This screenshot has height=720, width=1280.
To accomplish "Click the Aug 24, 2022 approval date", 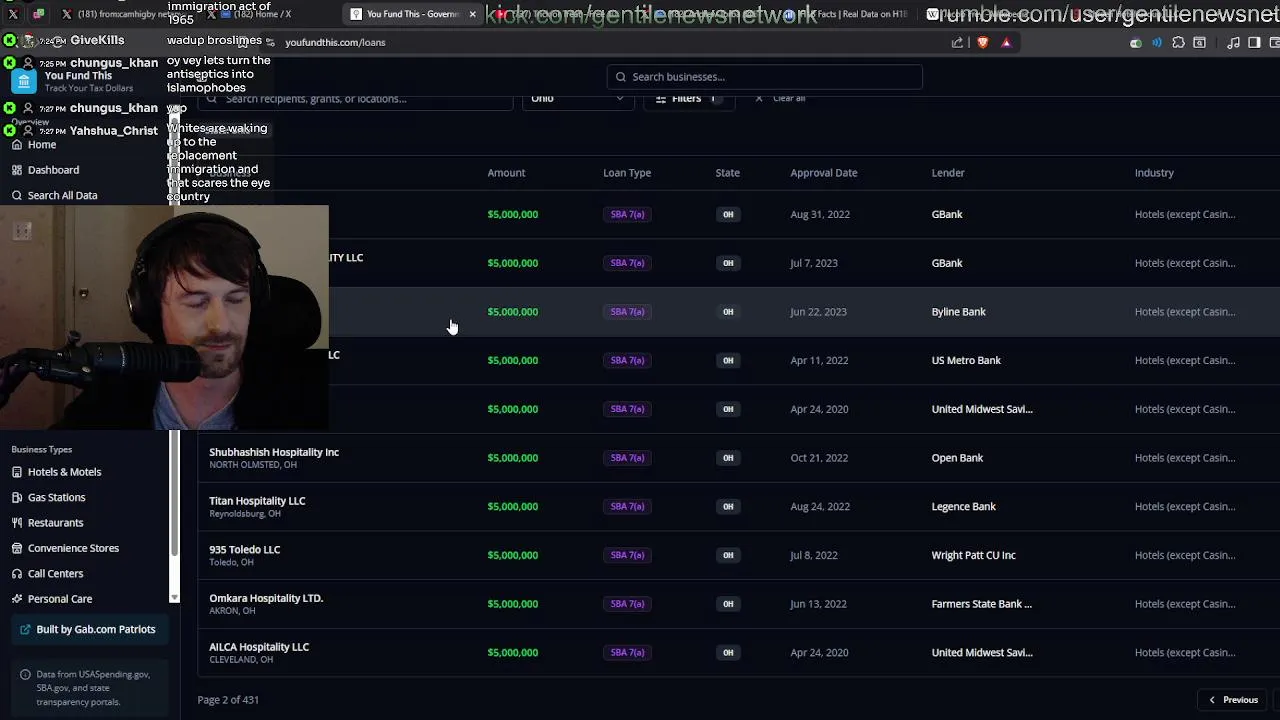I will [820, 507].
